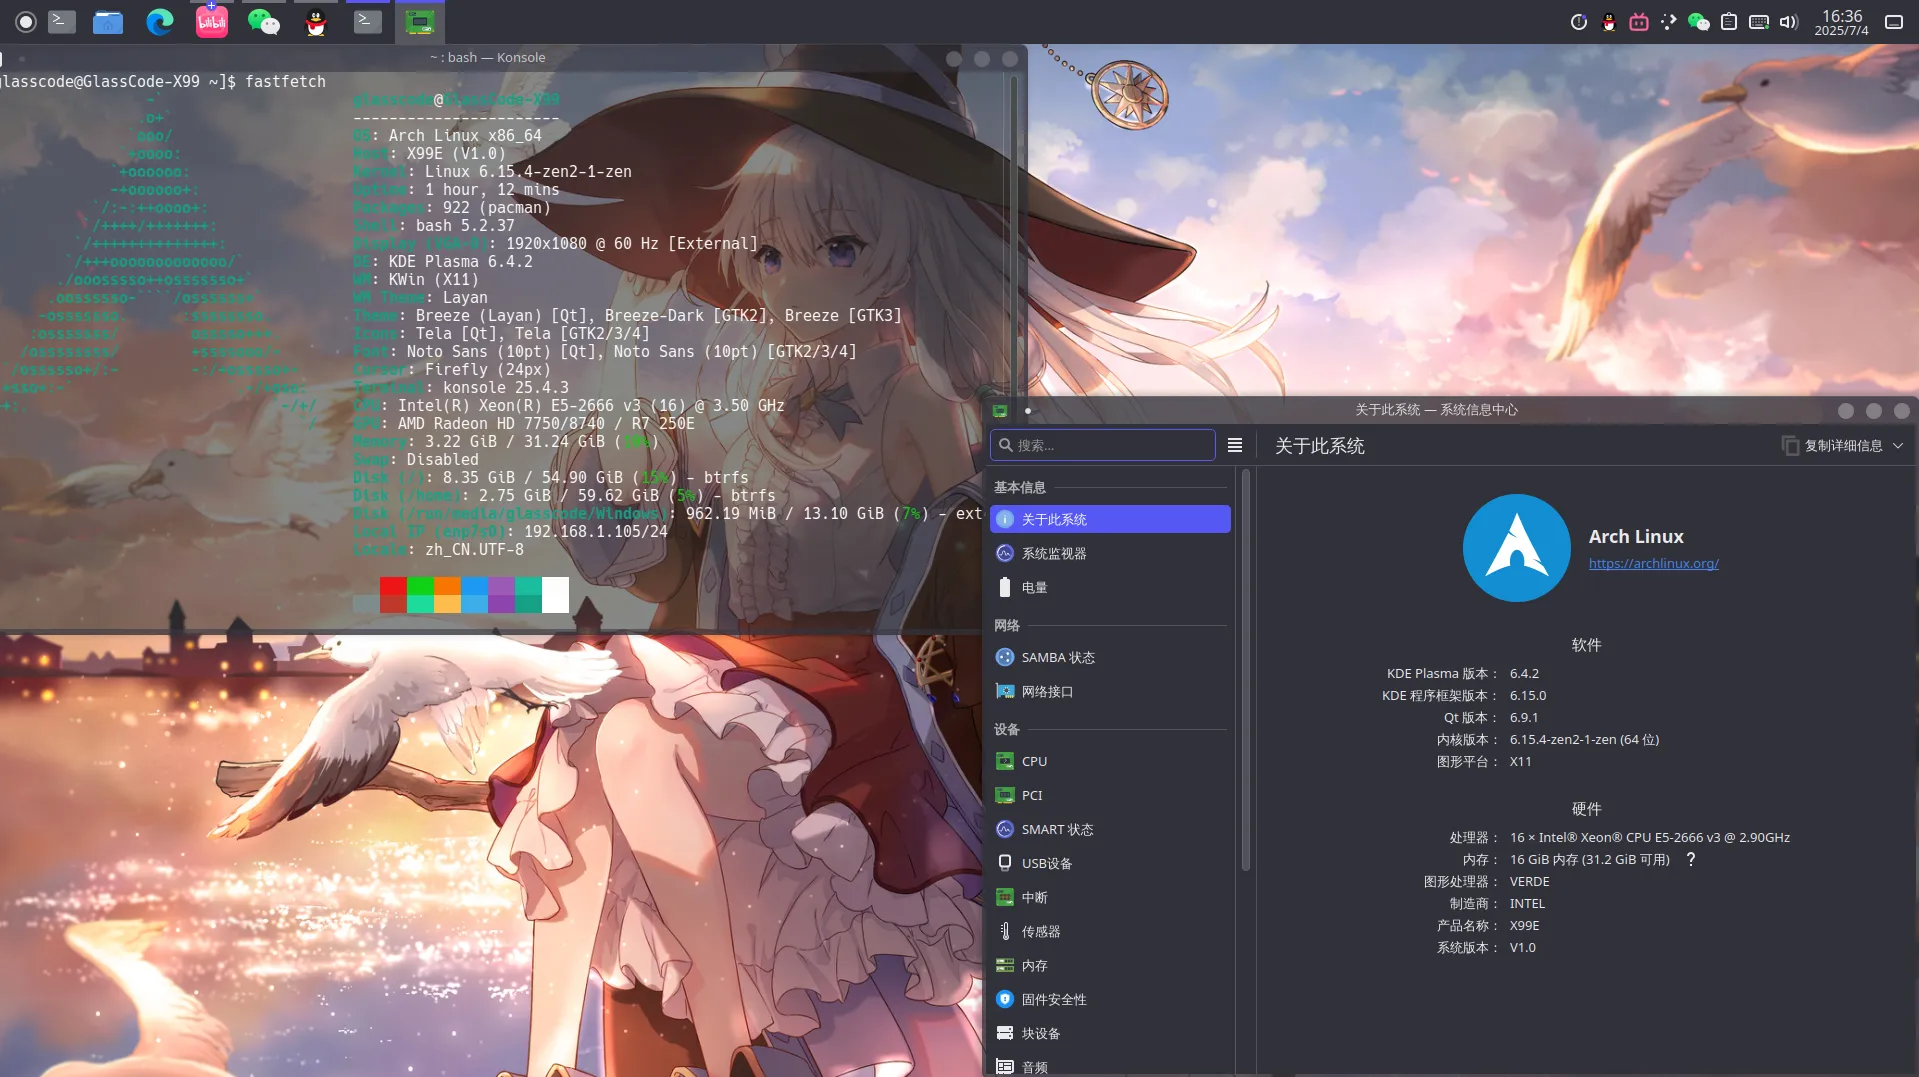The height and width of the screenshot is (1077, 1919).
Task: Click the KDE Plasma version value 6.4.2
Action: (1524, 674)
